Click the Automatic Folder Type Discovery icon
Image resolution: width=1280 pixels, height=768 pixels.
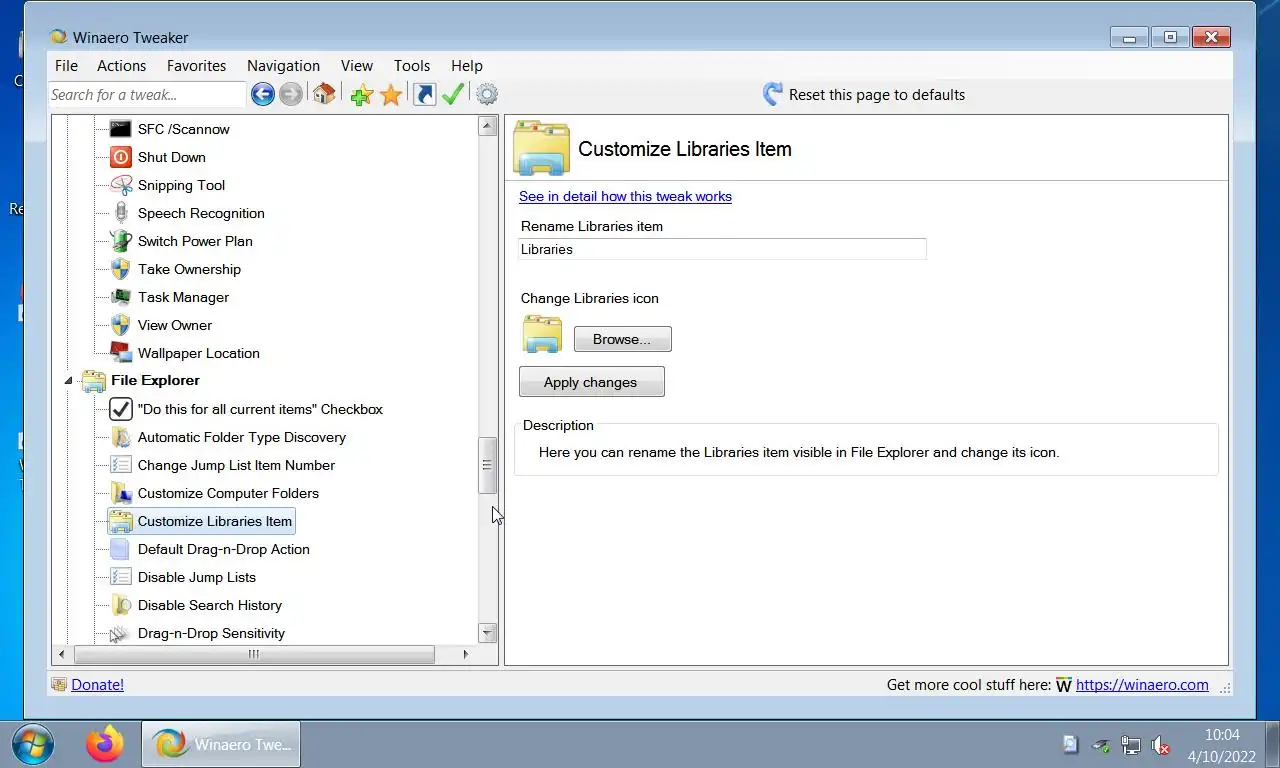click(120, 437)
